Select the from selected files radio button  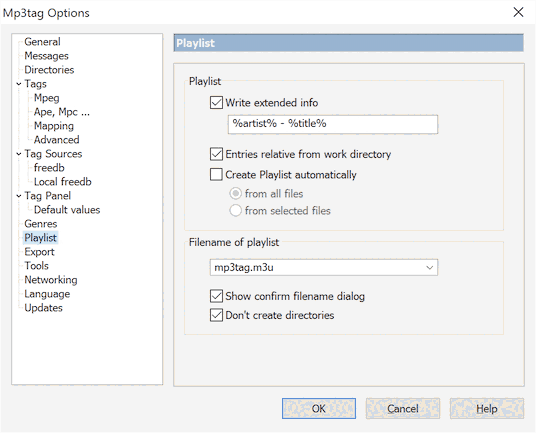[236, 211]
